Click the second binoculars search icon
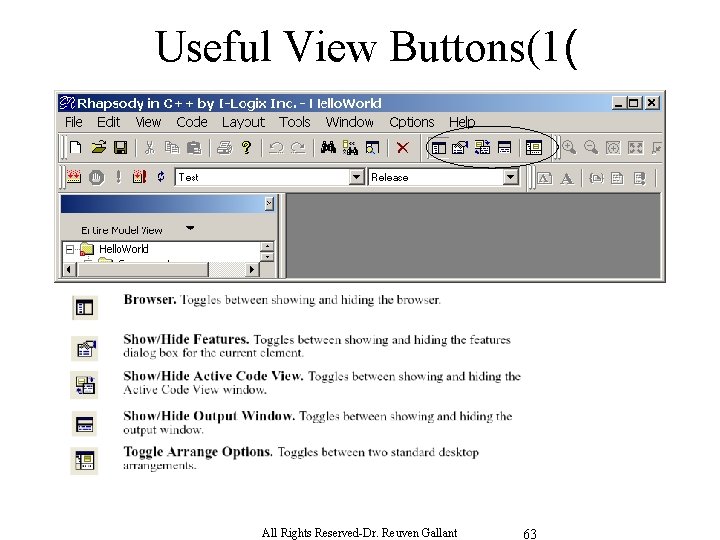 point(350,147)
